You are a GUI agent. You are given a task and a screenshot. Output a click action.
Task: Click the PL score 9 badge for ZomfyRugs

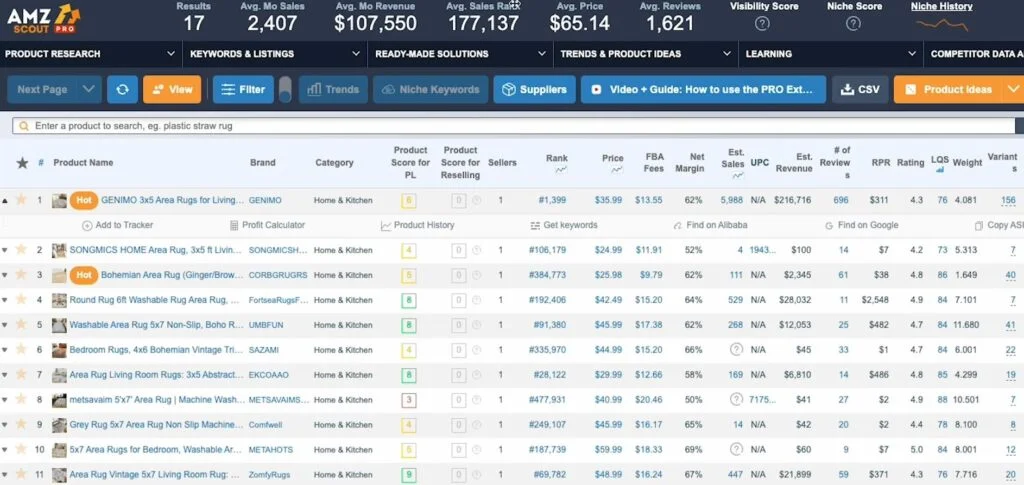pos(409,475)
